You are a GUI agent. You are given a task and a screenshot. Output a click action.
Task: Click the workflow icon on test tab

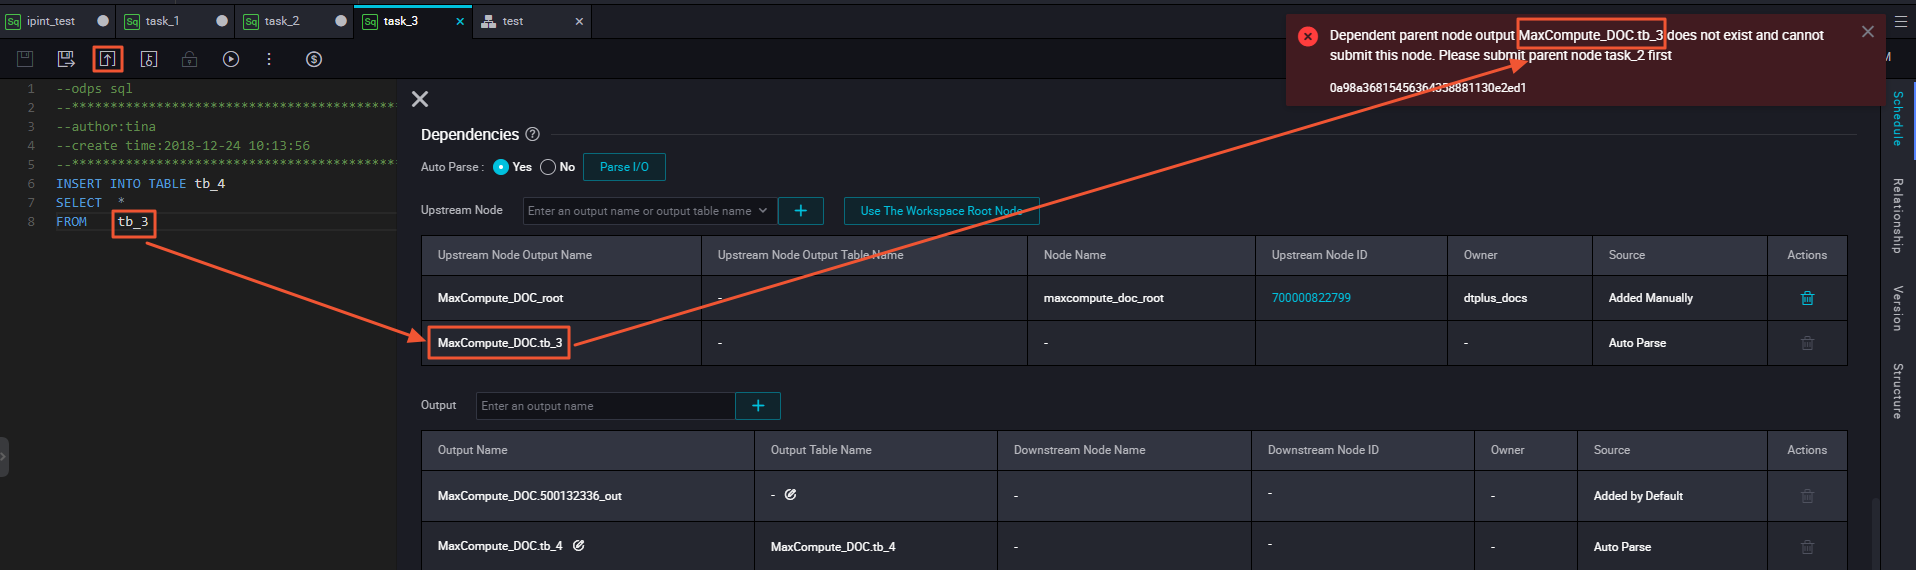488,21
